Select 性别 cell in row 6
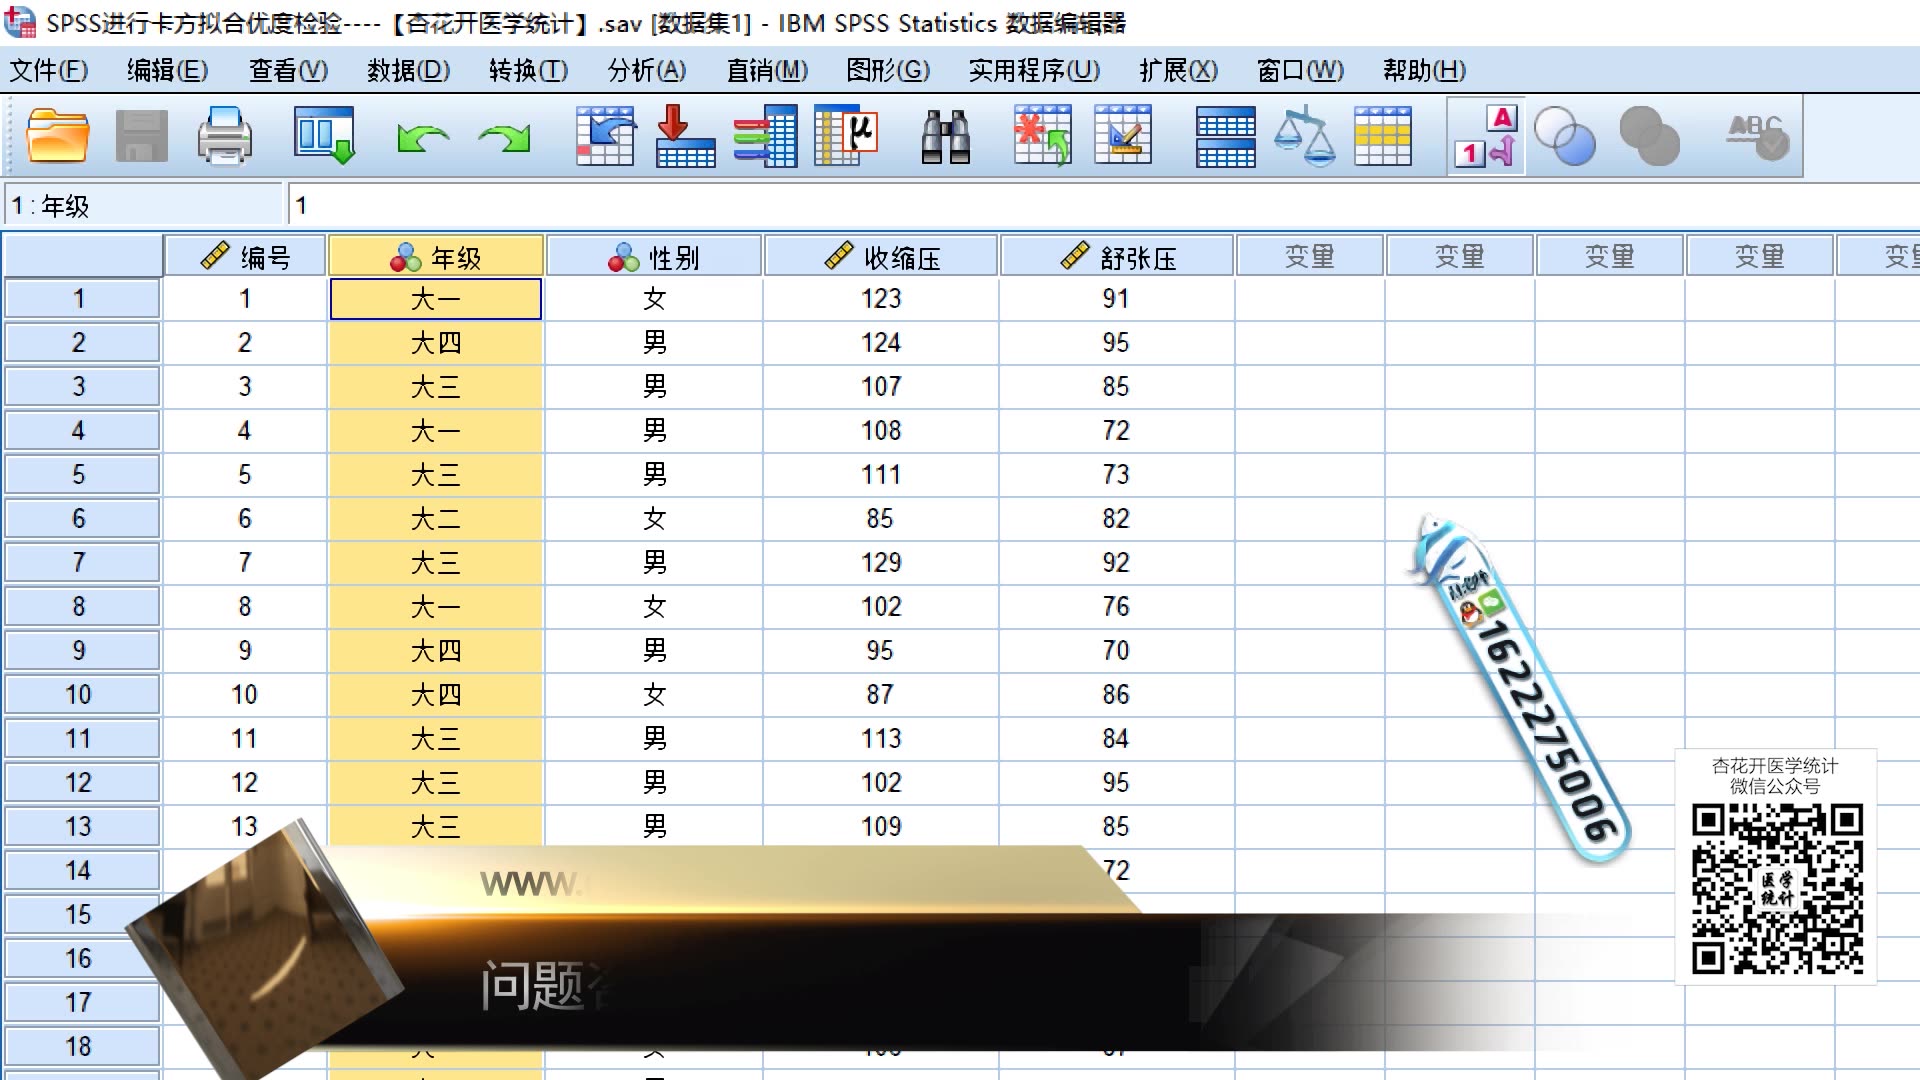This screenshot has width=1920, height=1080. pos(654,518)
